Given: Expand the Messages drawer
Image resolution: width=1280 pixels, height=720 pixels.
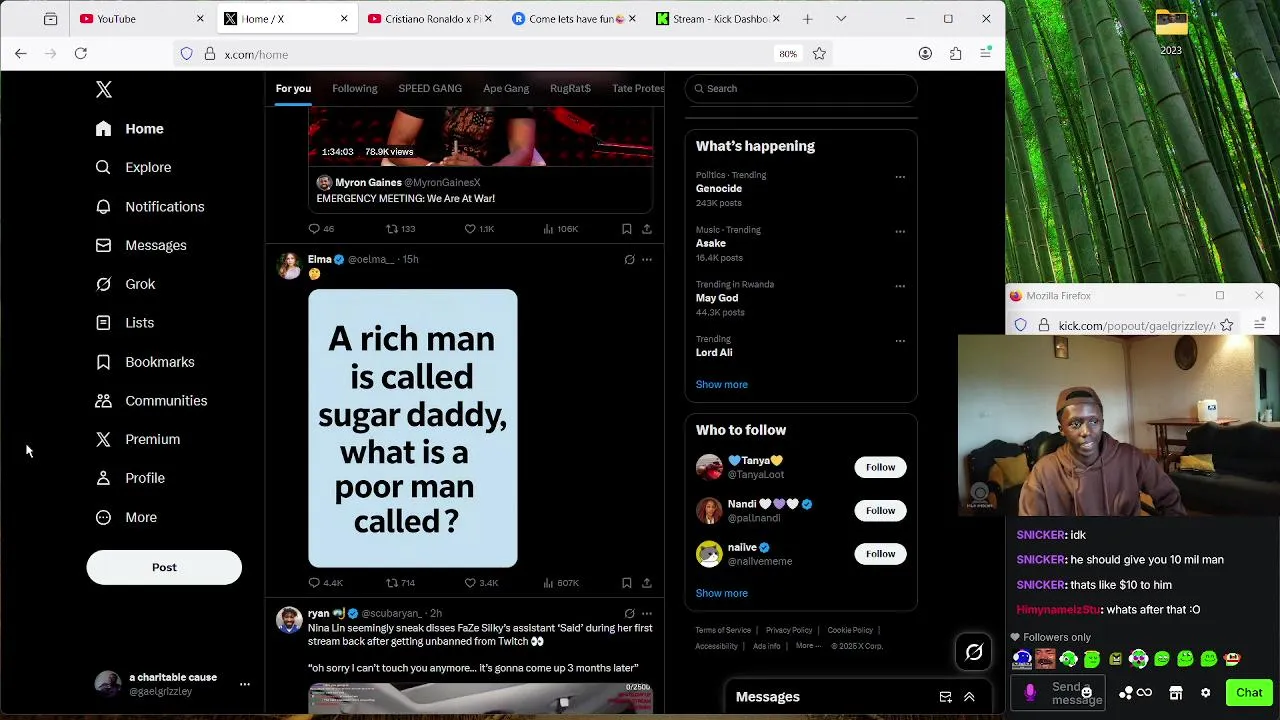Looking at the screenshot, I should (x=969, y=697).
